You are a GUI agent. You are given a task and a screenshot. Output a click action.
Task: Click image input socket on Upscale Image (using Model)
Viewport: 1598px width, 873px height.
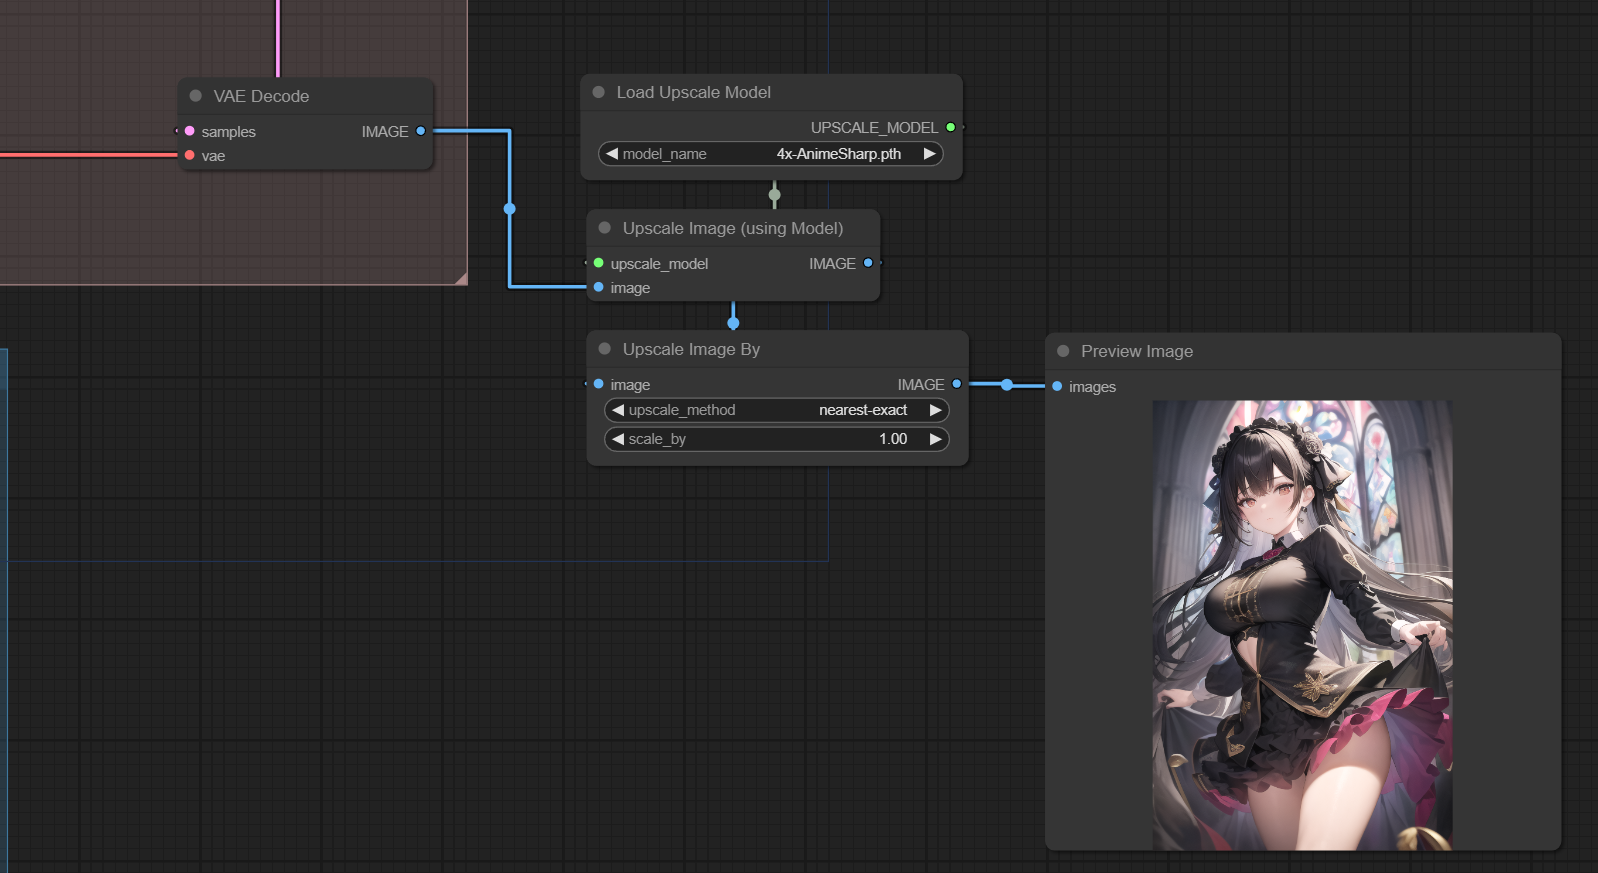tap(599, 287)
